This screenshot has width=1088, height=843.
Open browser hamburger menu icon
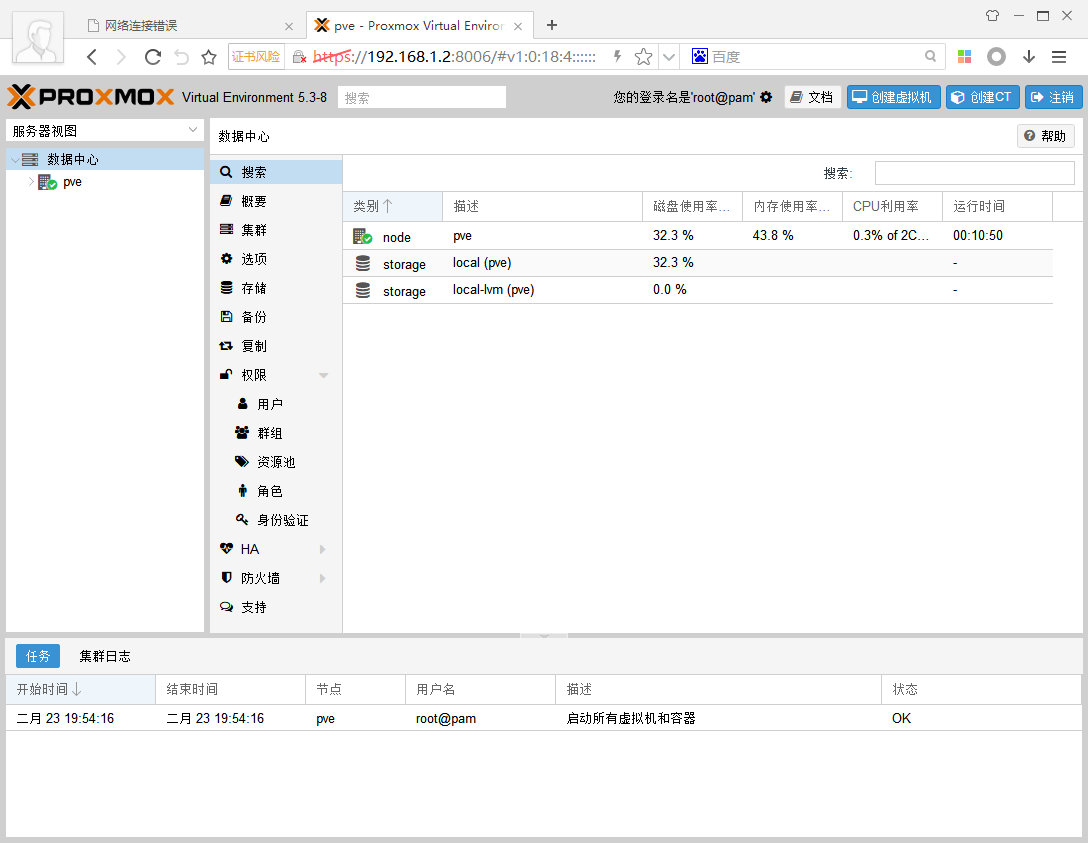pyautogui.click(x=1059, y=57)
